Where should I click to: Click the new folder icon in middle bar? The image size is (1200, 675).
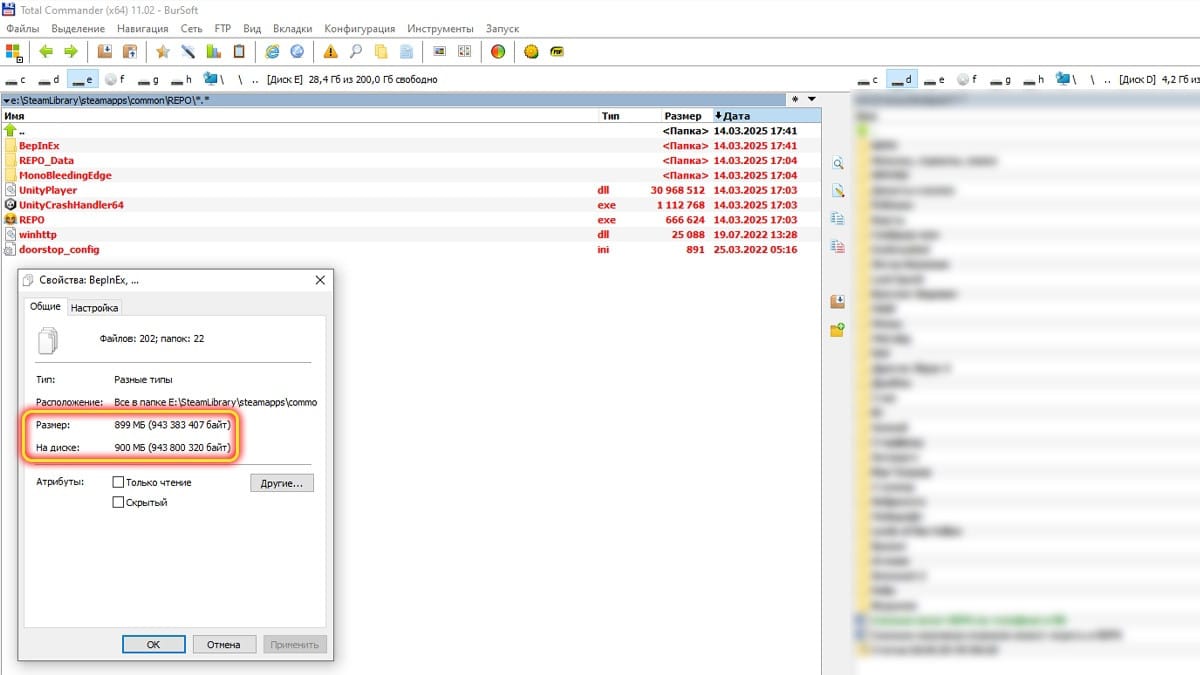[x=838, y=328]
